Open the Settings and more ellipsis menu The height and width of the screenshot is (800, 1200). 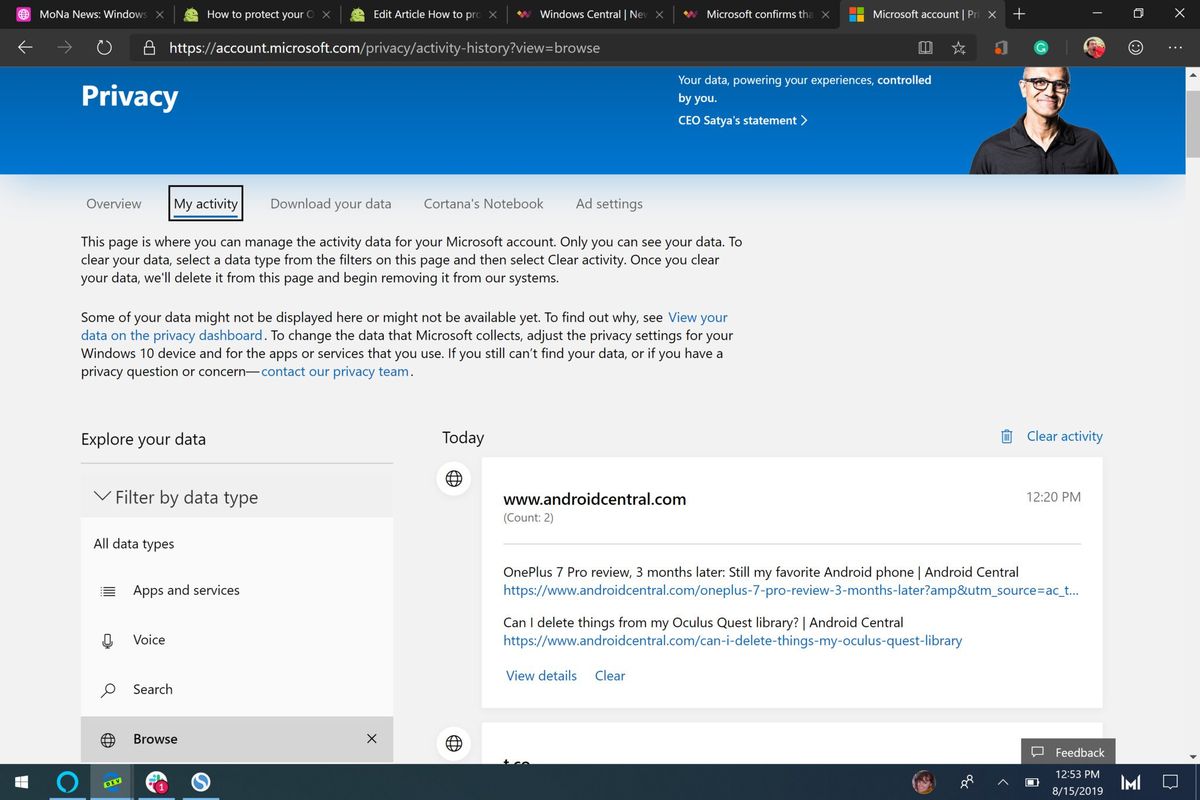coord(1175,47)
